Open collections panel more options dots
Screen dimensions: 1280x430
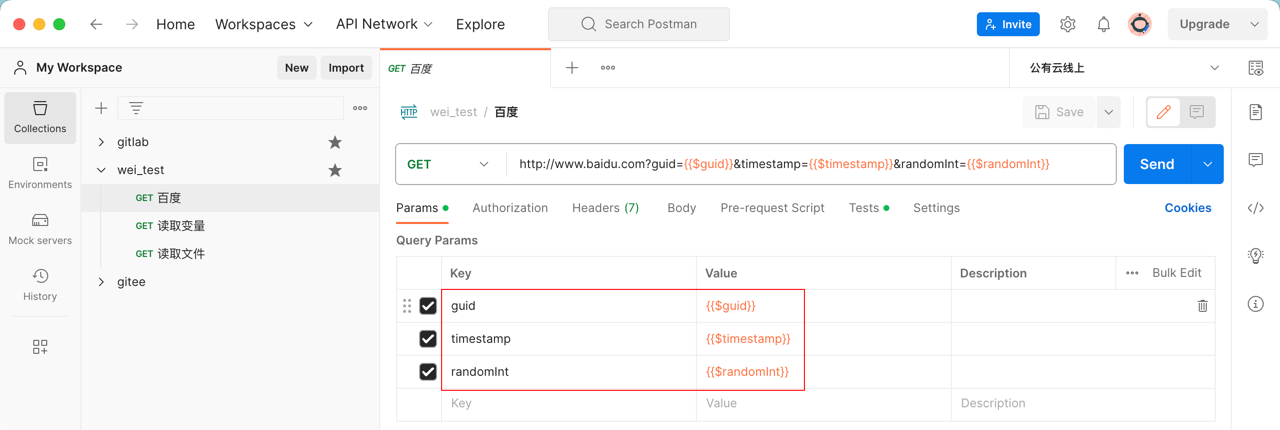[x=360, y=108]
